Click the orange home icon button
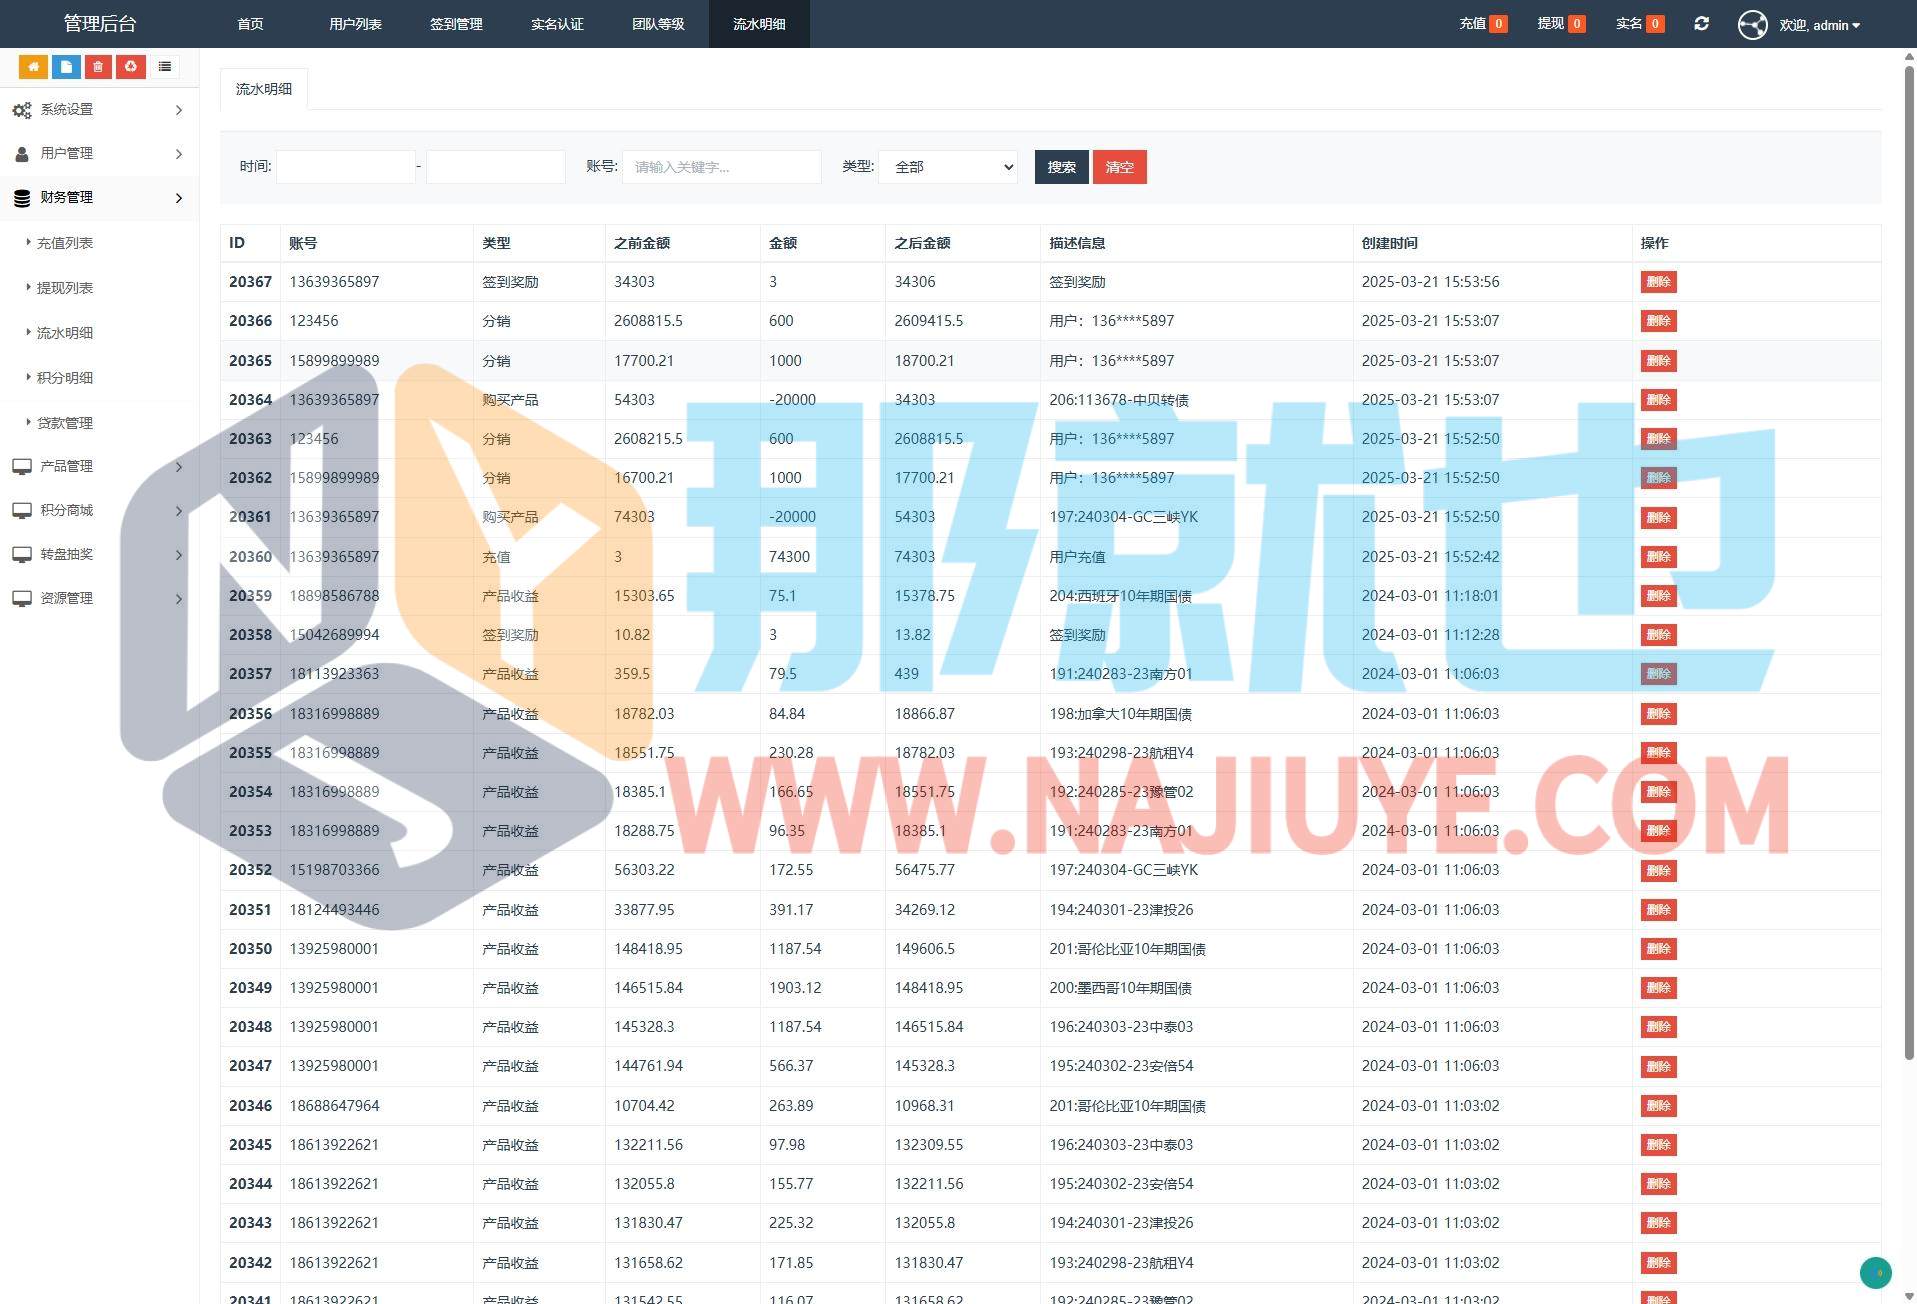This screenshot has height=1304, width=1917. (33, 67)
